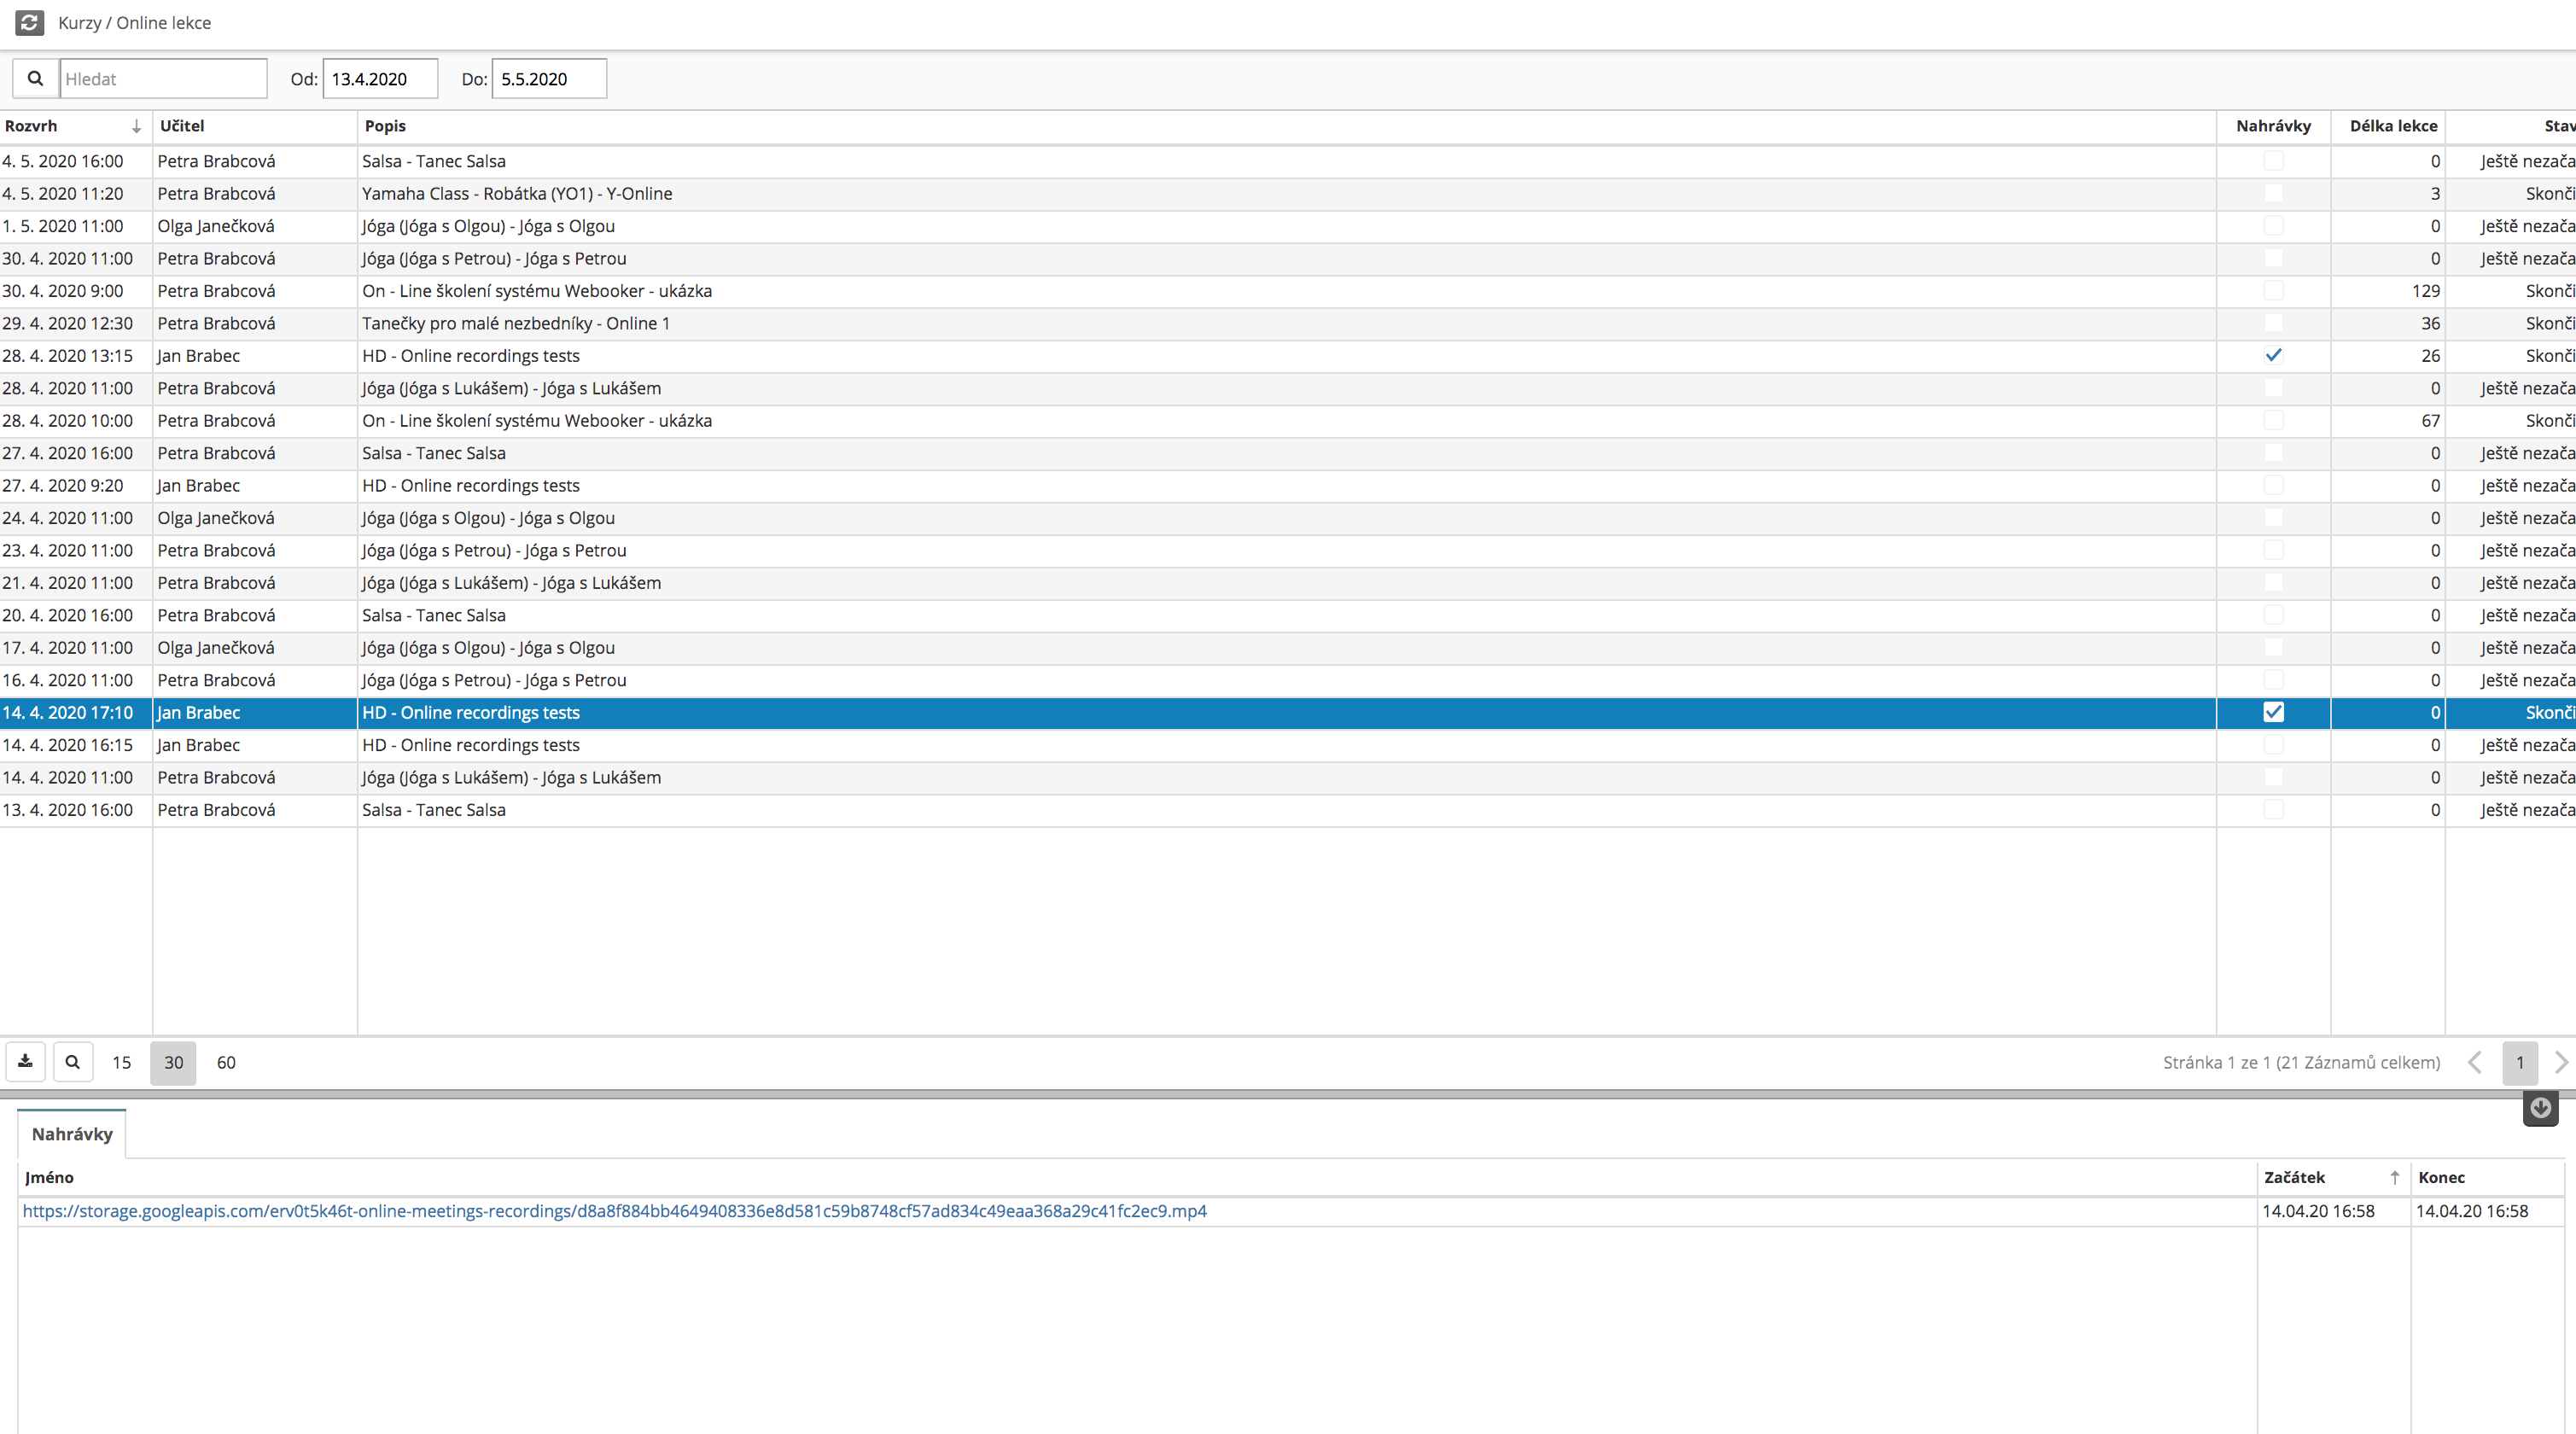Toggle Nahrávky checkbox for 28. 4. 2020 13:15 row
This screenshot has height=1434, width=2576.
coord(2273,355)
